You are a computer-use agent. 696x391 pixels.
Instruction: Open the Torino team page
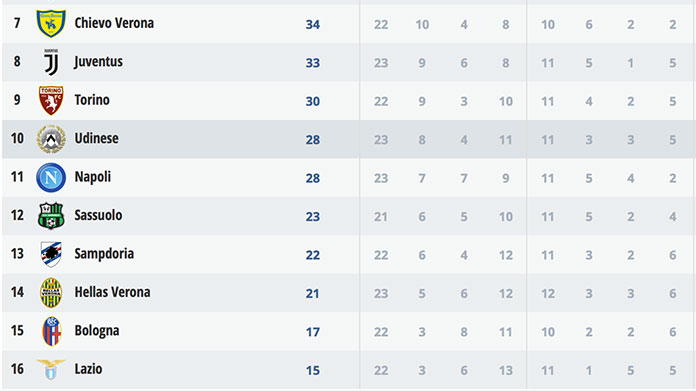pyautogui.click(x=92, y=100)
